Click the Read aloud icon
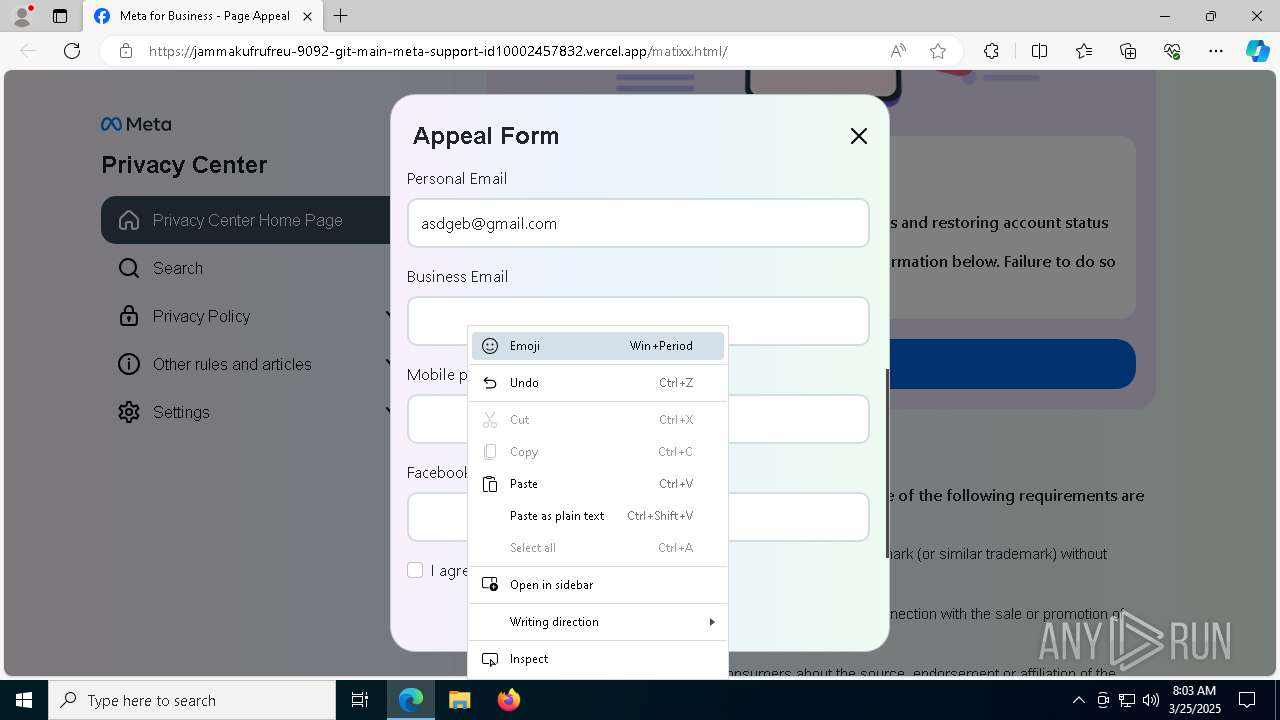This screenshot has height=720, width=1280. [898, 51]
